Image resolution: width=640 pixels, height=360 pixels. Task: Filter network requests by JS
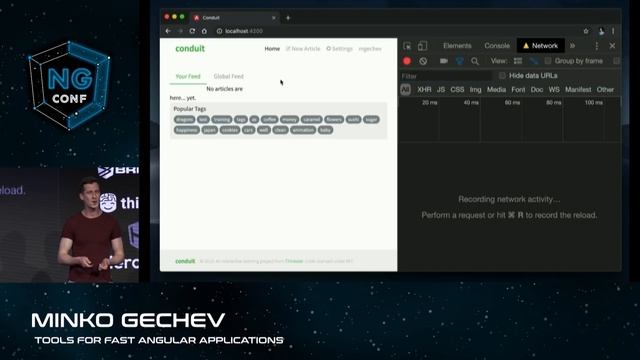coord(441,89)
